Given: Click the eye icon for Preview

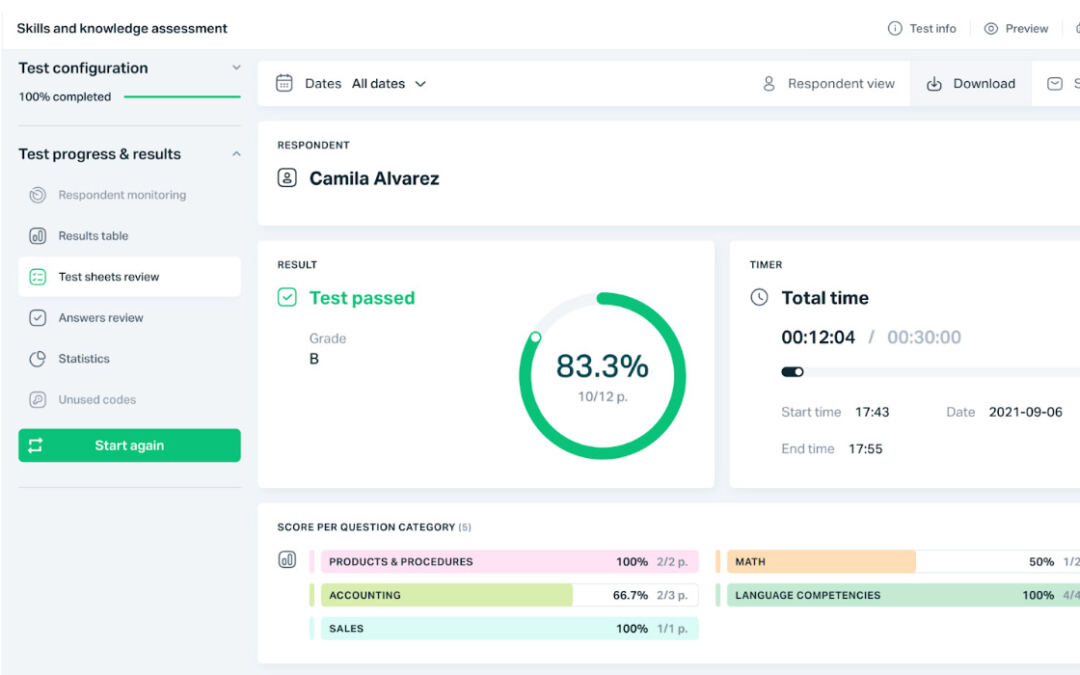Looking at the screenshot, I should [991, 28].
